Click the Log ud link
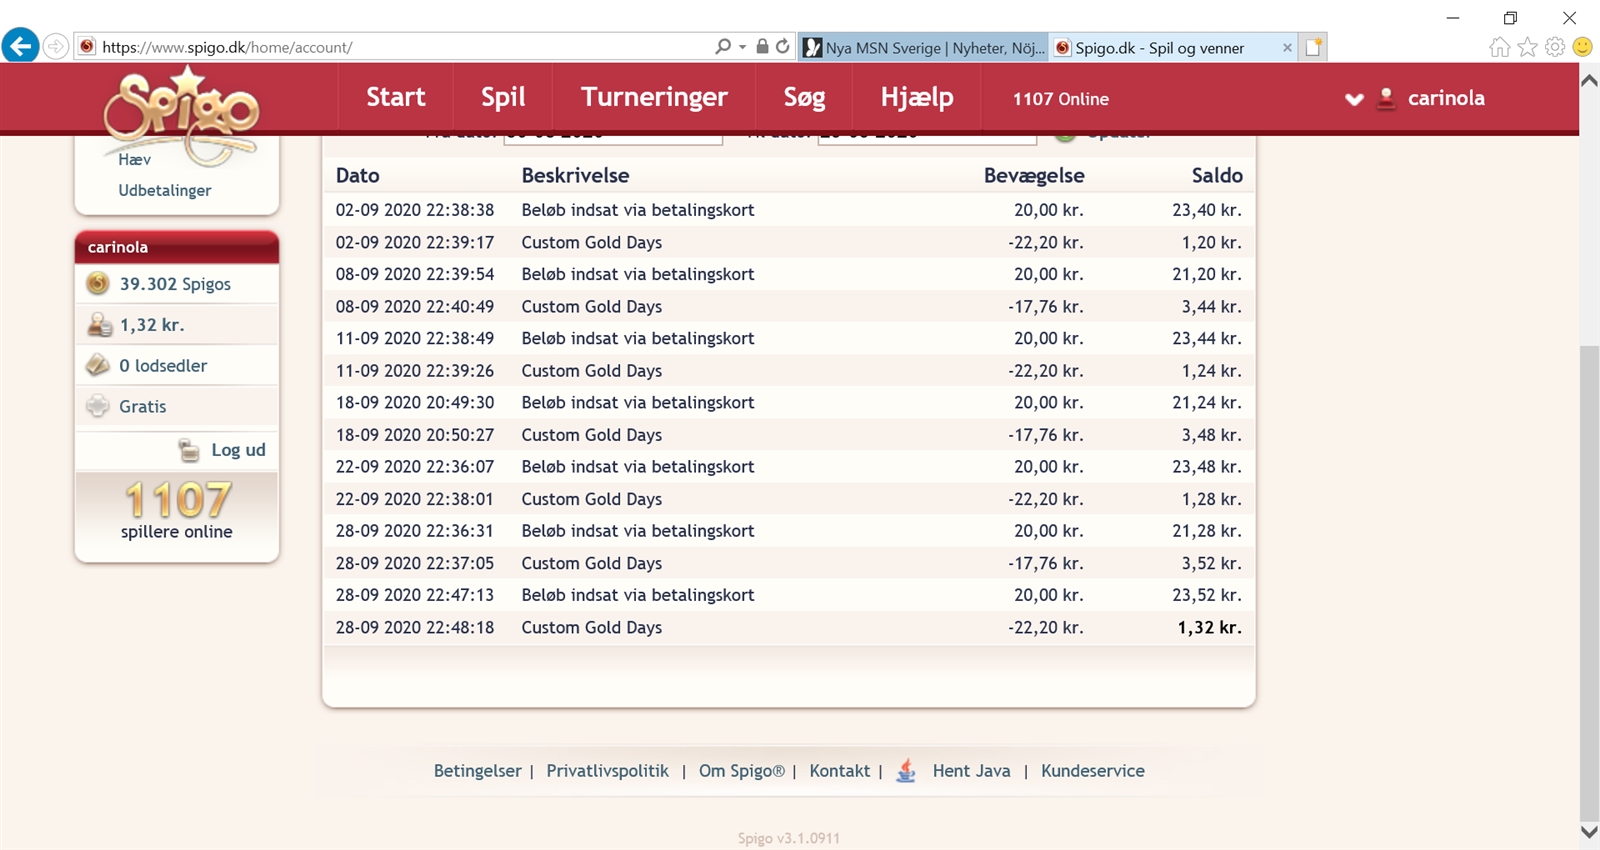Screen dimensions: 1600x850 pos(238,450)
